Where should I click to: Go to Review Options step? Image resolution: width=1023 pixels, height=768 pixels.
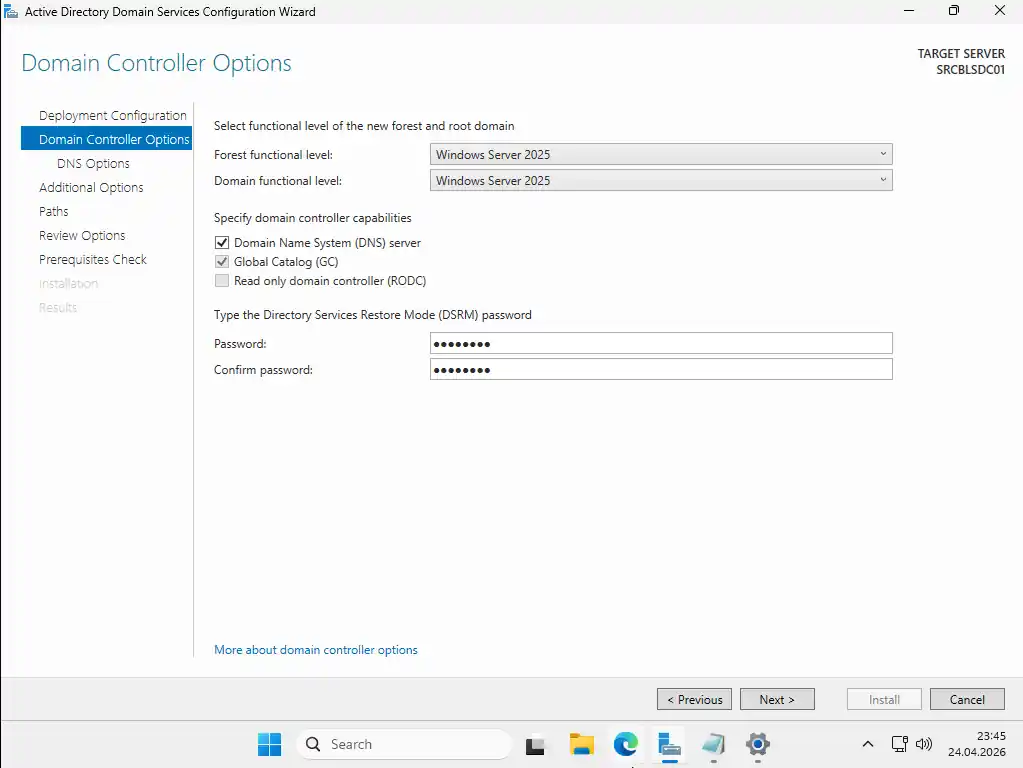[x=82, y=236]
